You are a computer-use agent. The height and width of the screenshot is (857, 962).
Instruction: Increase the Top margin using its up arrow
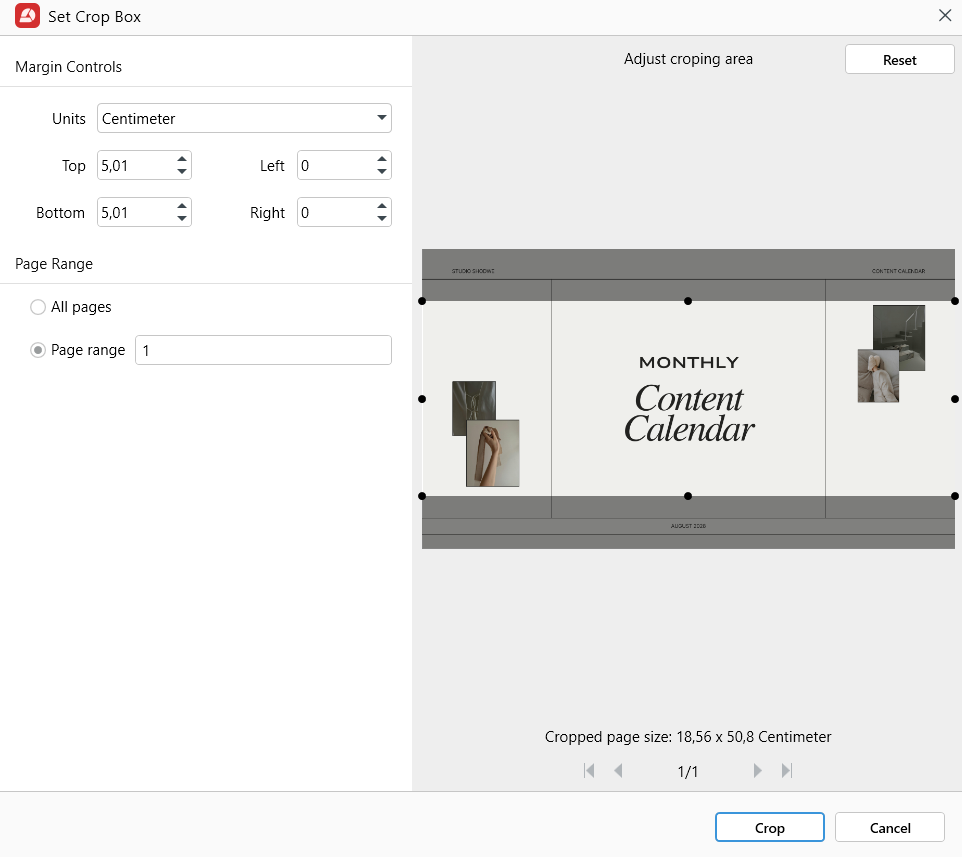tap(181, 159)
